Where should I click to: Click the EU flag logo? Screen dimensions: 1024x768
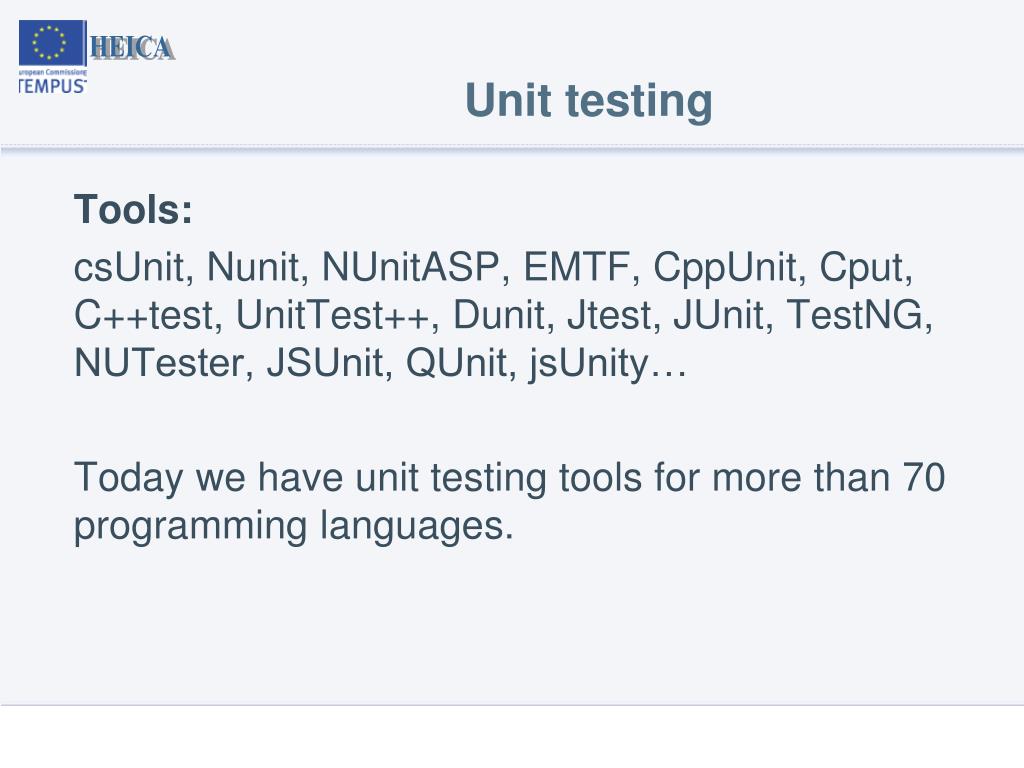point(52,43)
